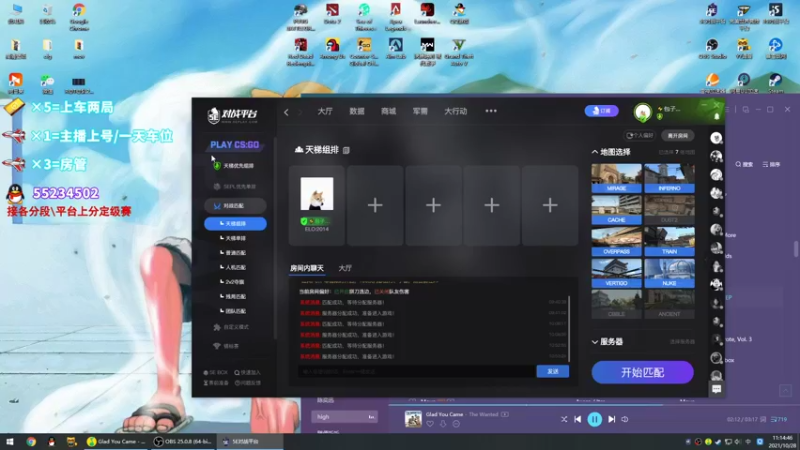Click own player card with ELO 2014
The image size is (800, 450).
[317, 205]
